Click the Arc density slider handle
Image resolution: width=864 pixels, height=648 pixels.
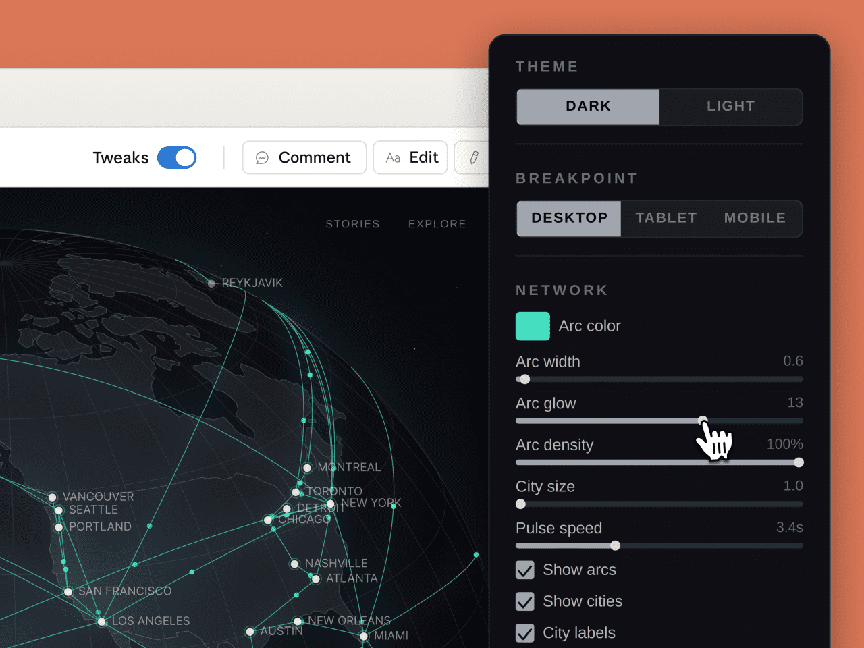(x=798, y=462)
